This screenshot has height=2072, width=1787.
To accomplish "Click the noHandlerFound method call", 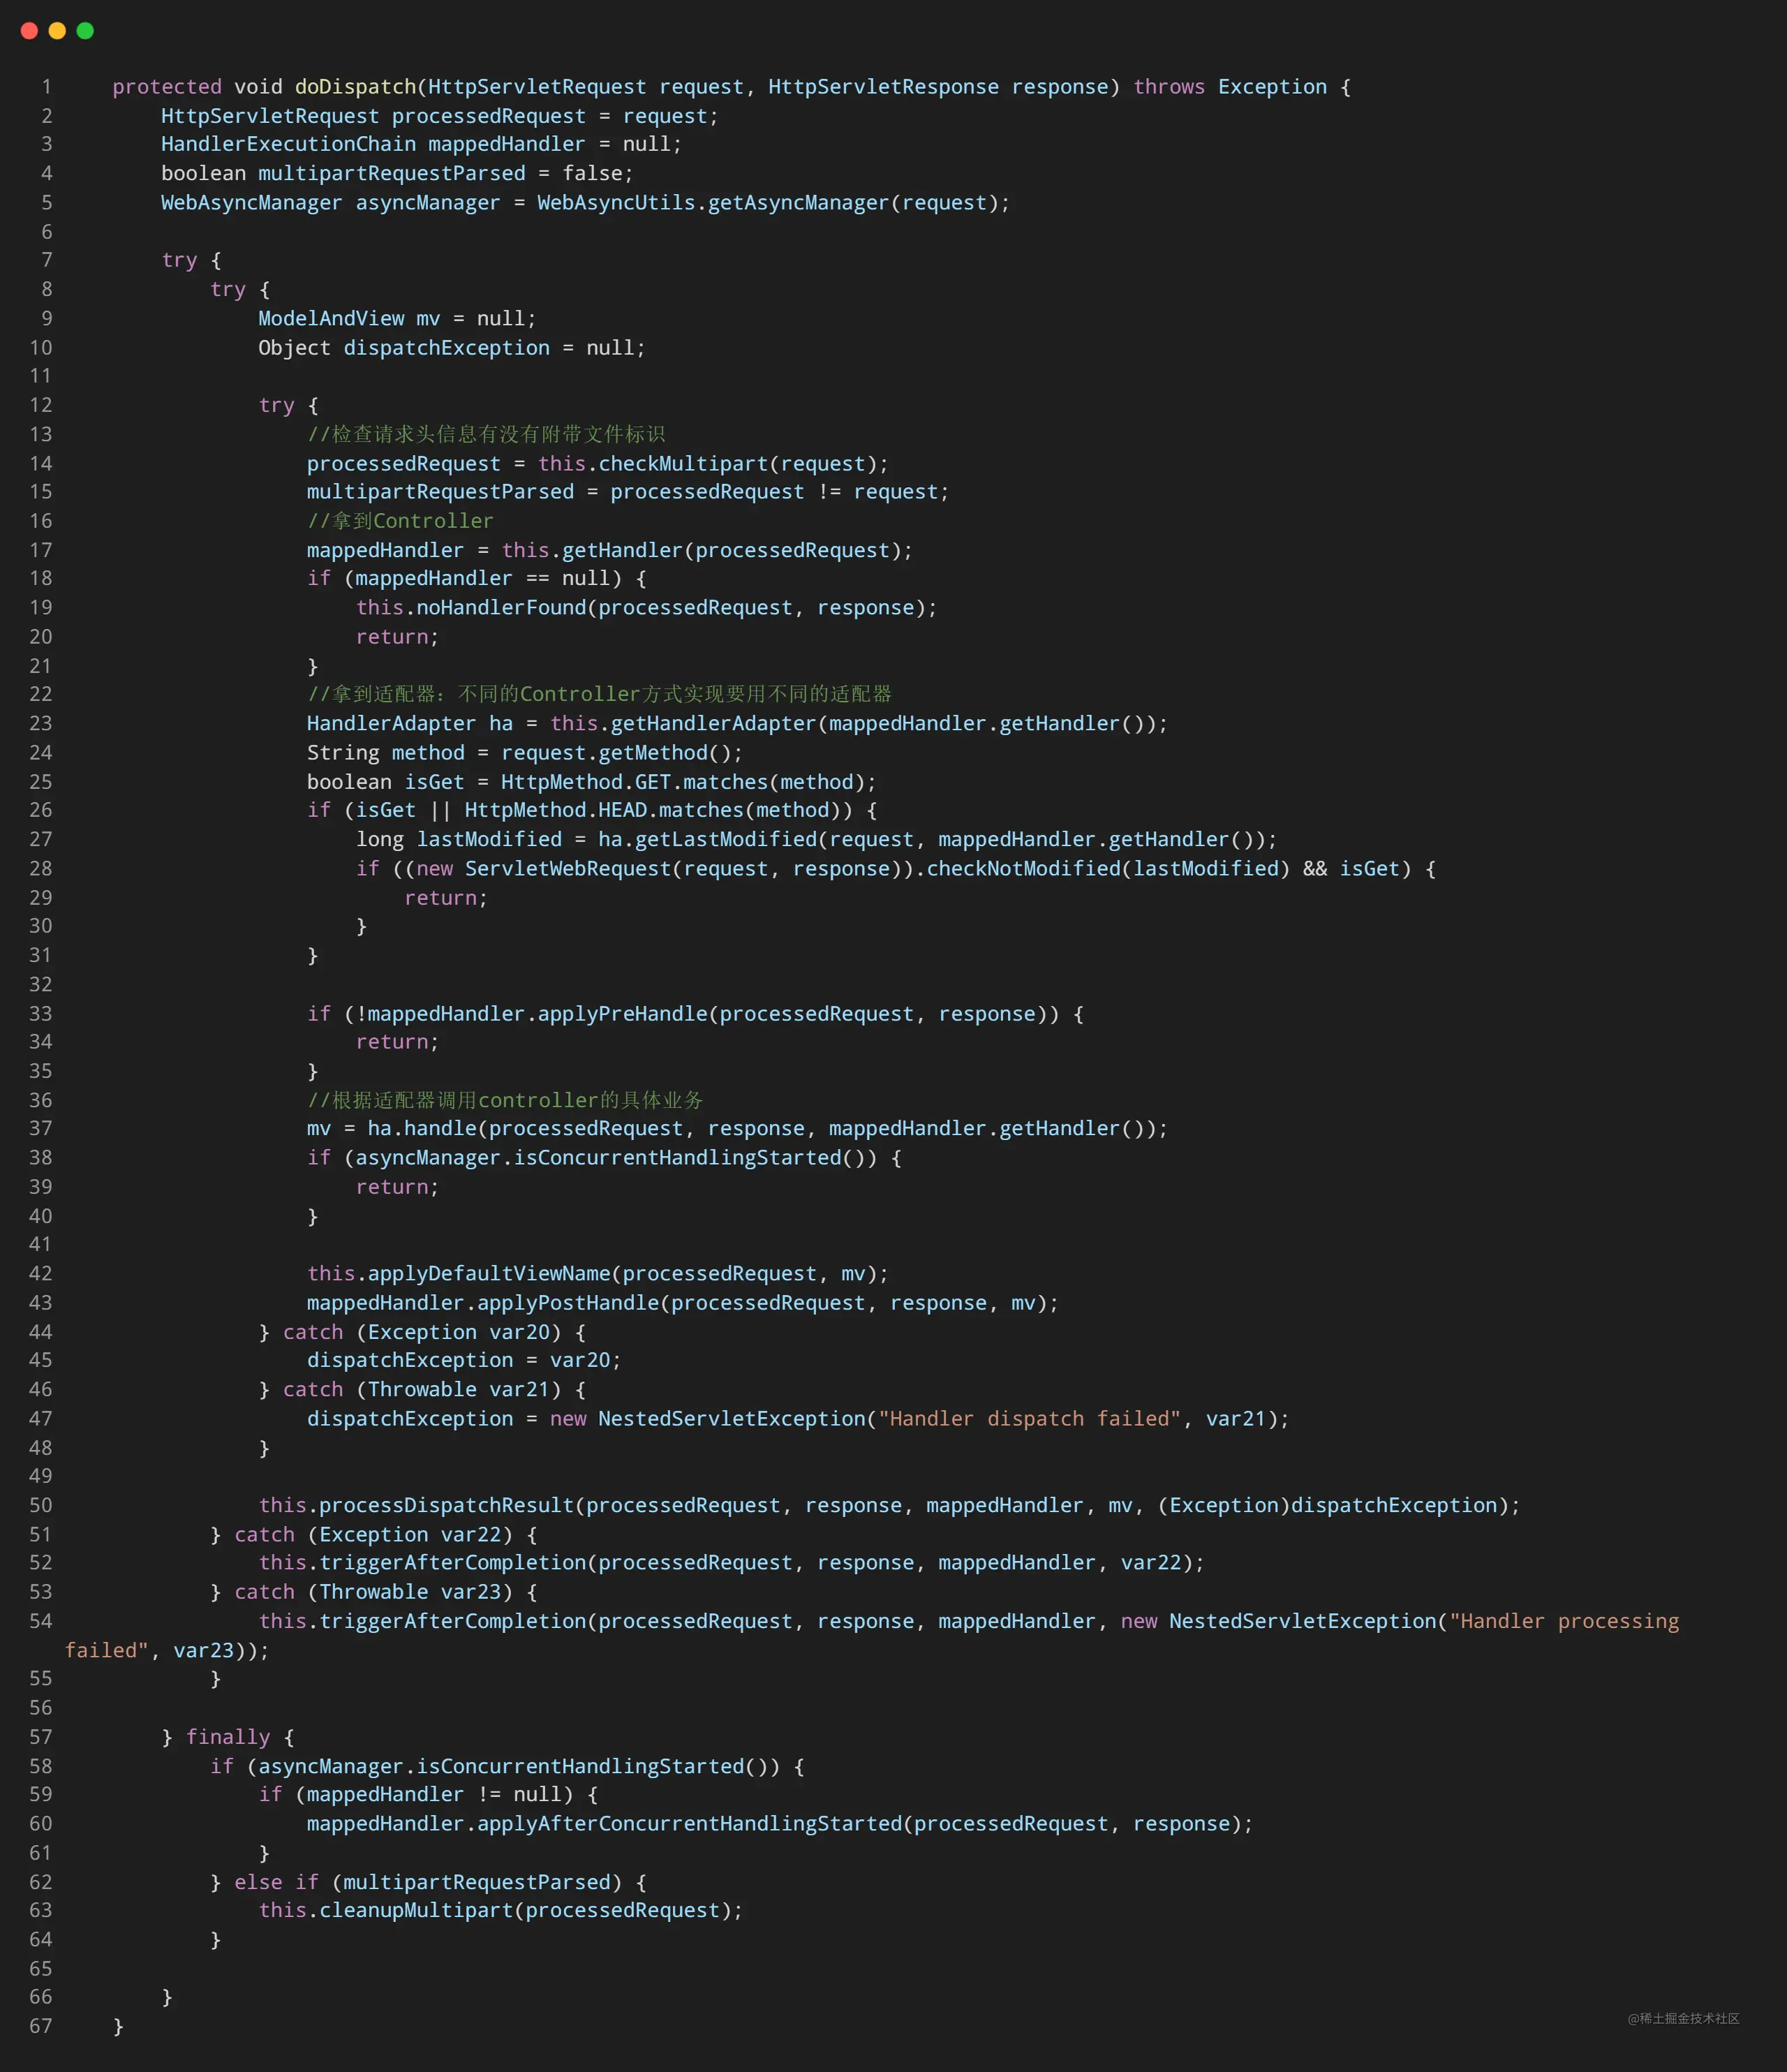I will pos(501,607).
